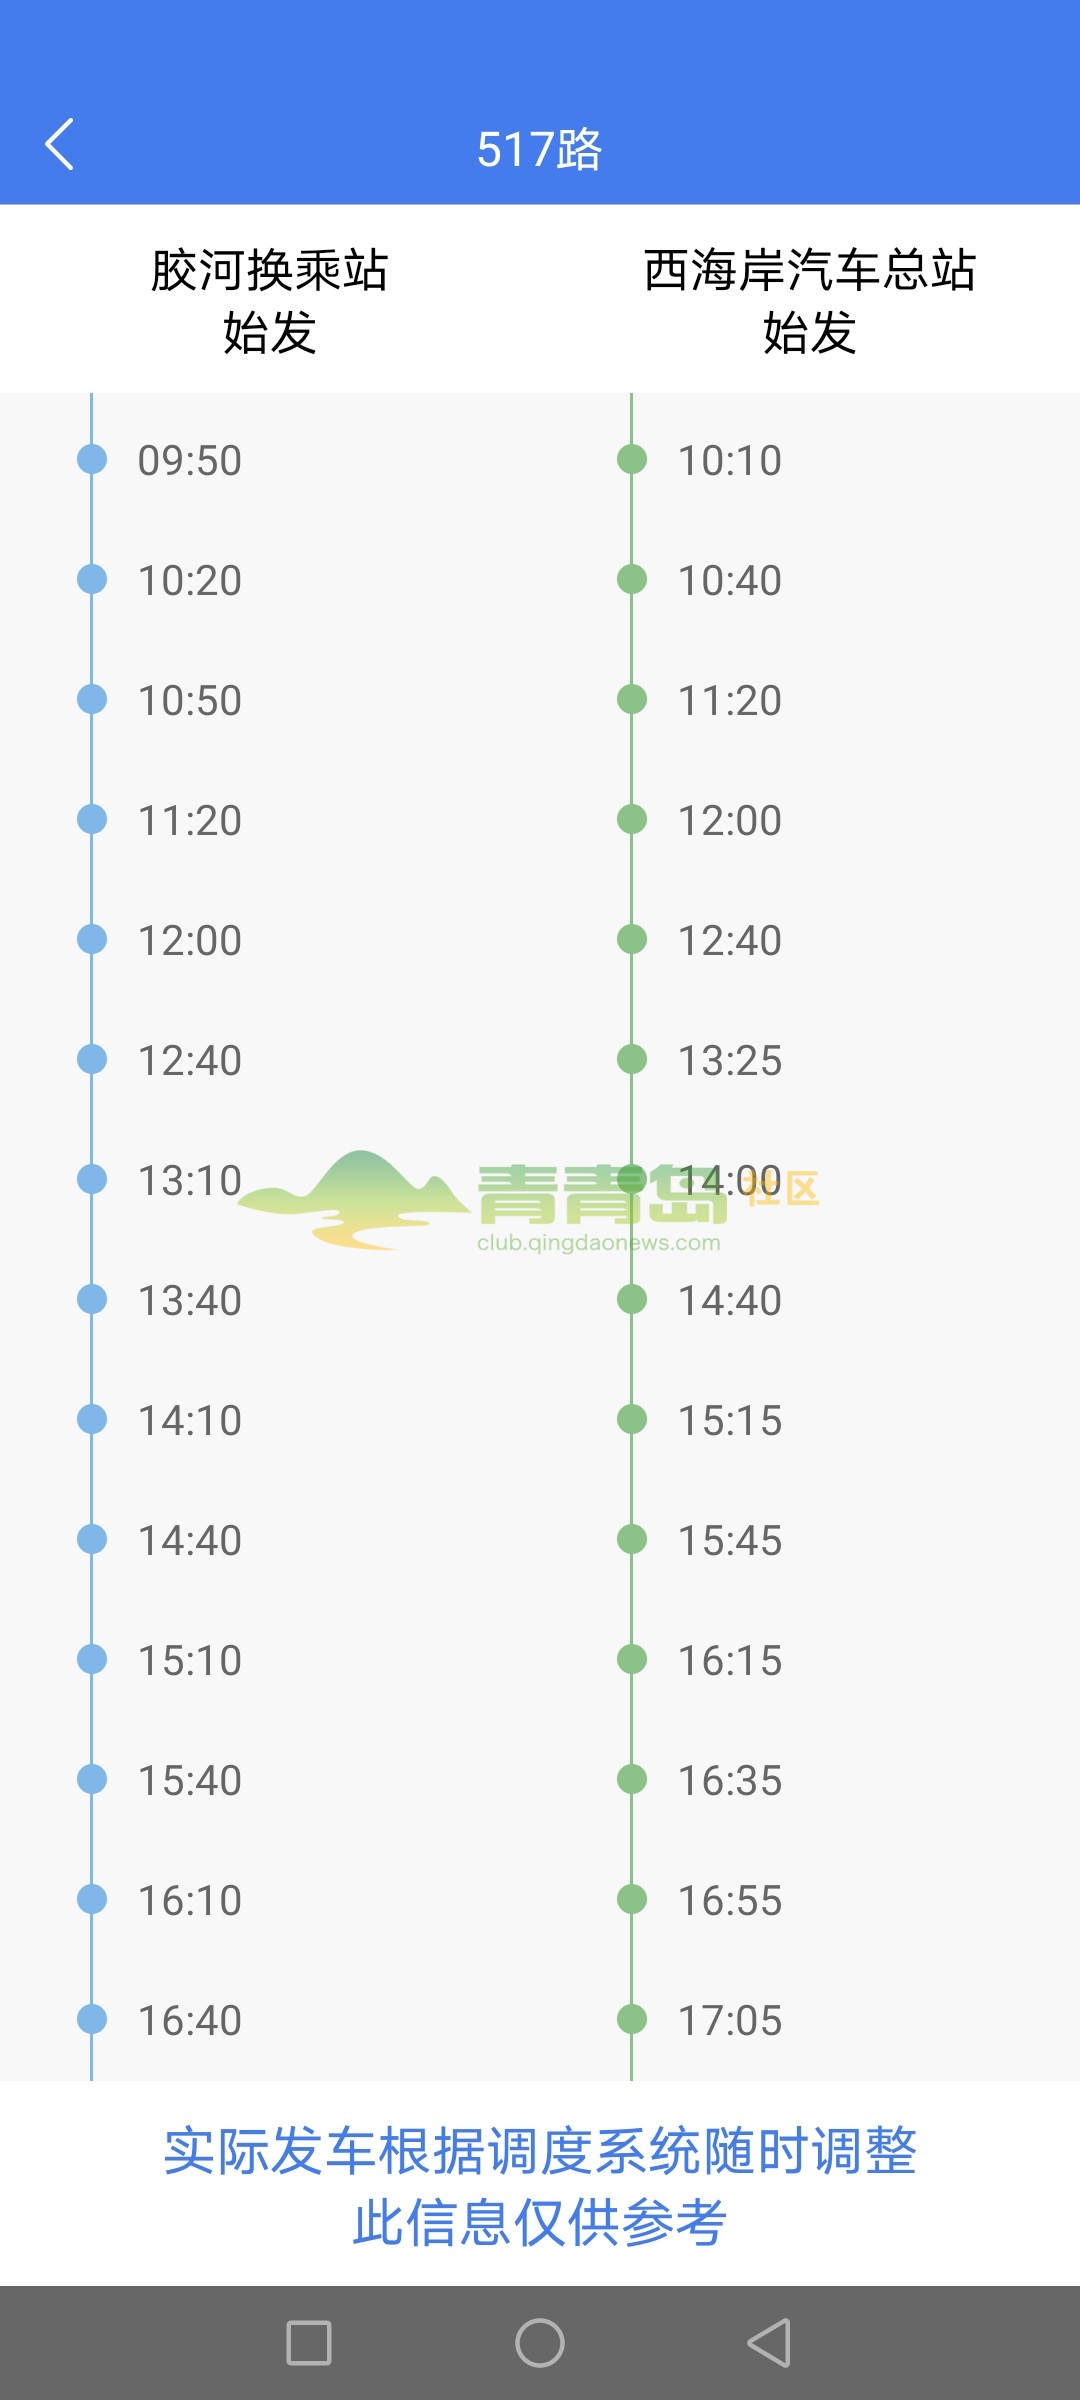Tap the 实际发车根据调度系统随时调整 notice

point(540,2151)
